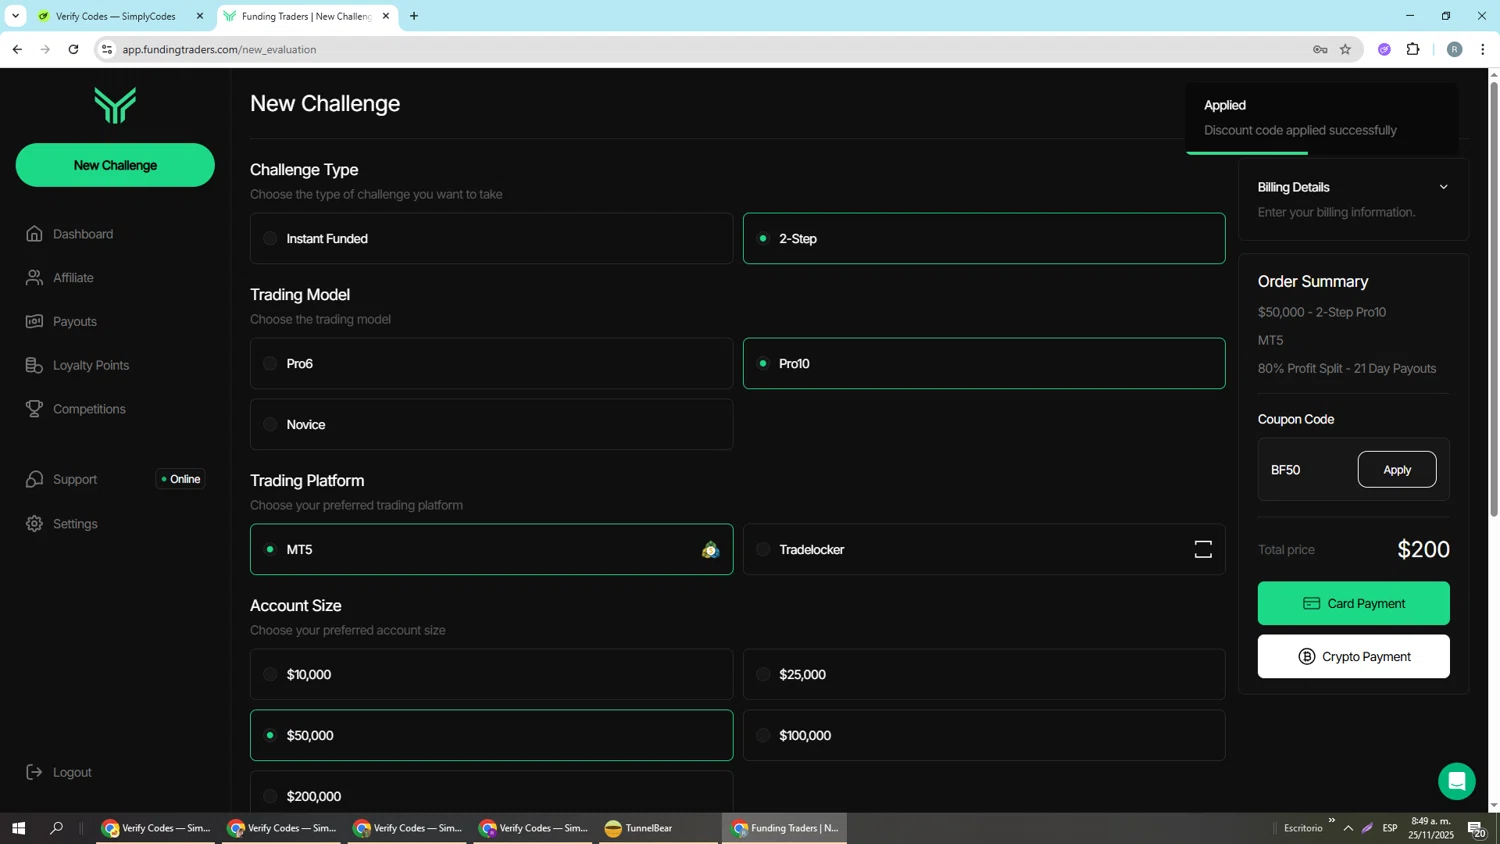This screenshot has width=1500, height=844.
Task: Open the Windows Start menu
Action: (x=18, y=828)
